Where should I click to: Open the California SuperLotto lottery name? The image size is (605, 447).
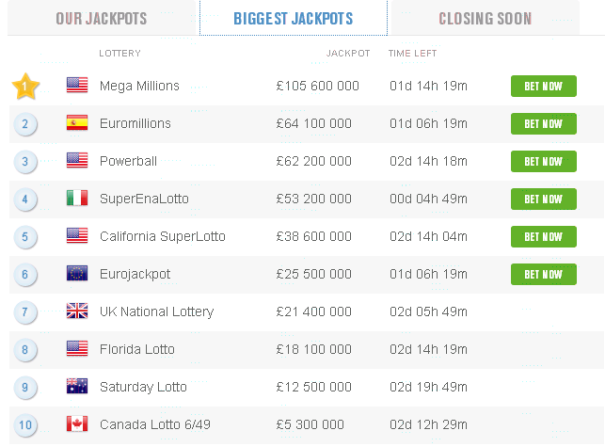pos(162,236)
